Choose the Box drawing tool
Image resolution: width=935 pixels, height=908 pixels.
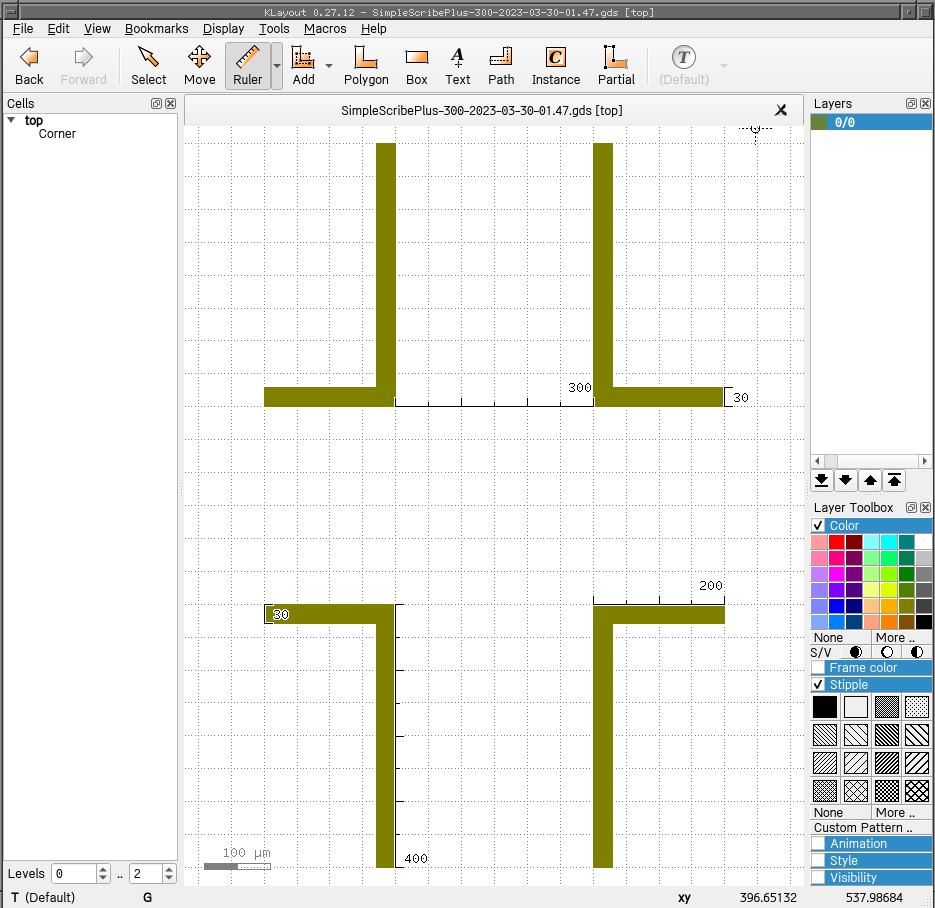coord(416,66)
